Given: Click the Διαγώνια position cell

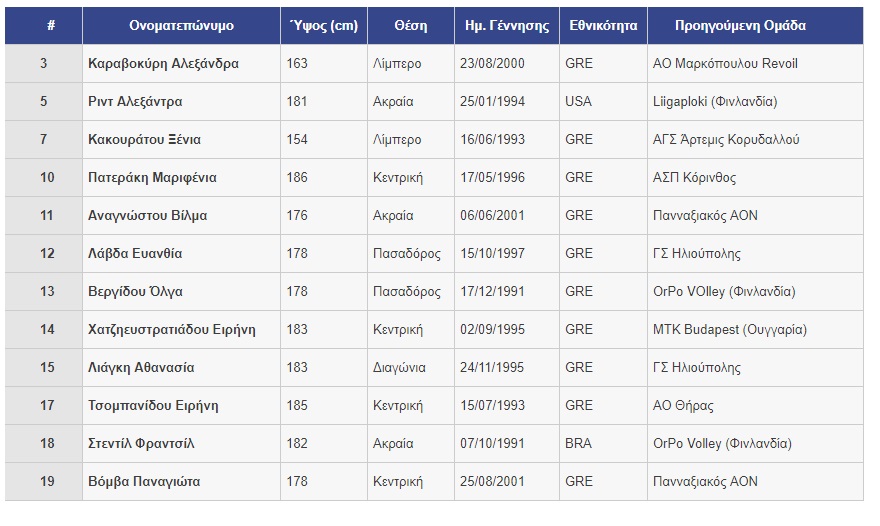Looking at the screenshot, I should click(399, 368).
